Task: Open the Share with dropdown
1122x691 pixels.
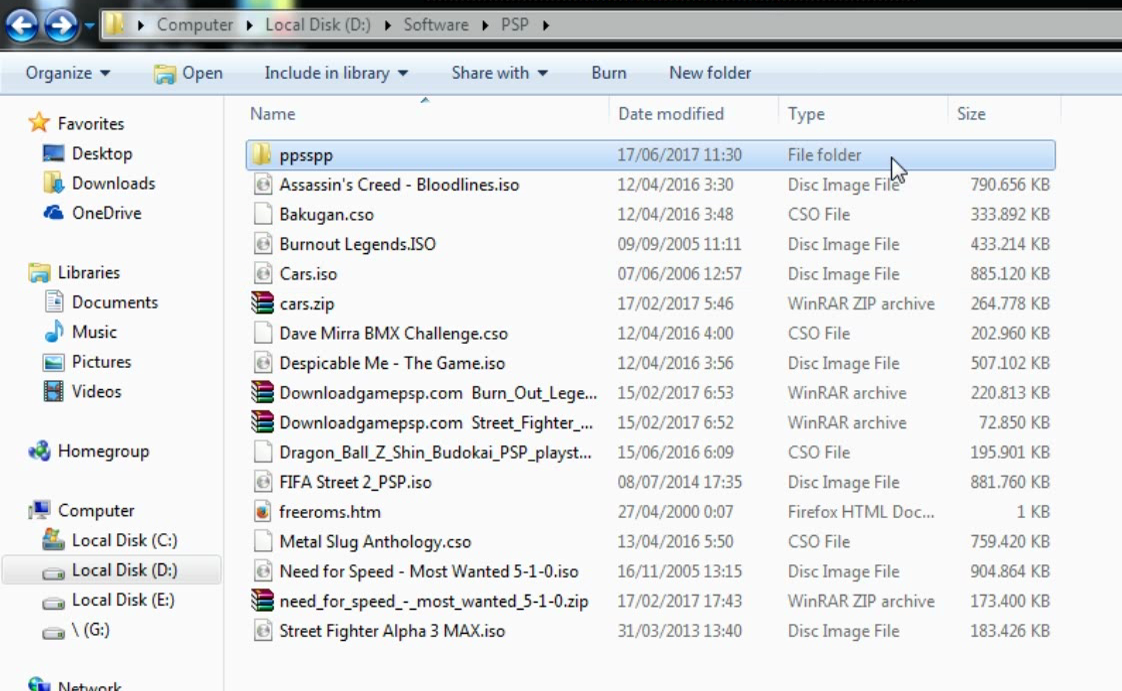Action: 499,73
